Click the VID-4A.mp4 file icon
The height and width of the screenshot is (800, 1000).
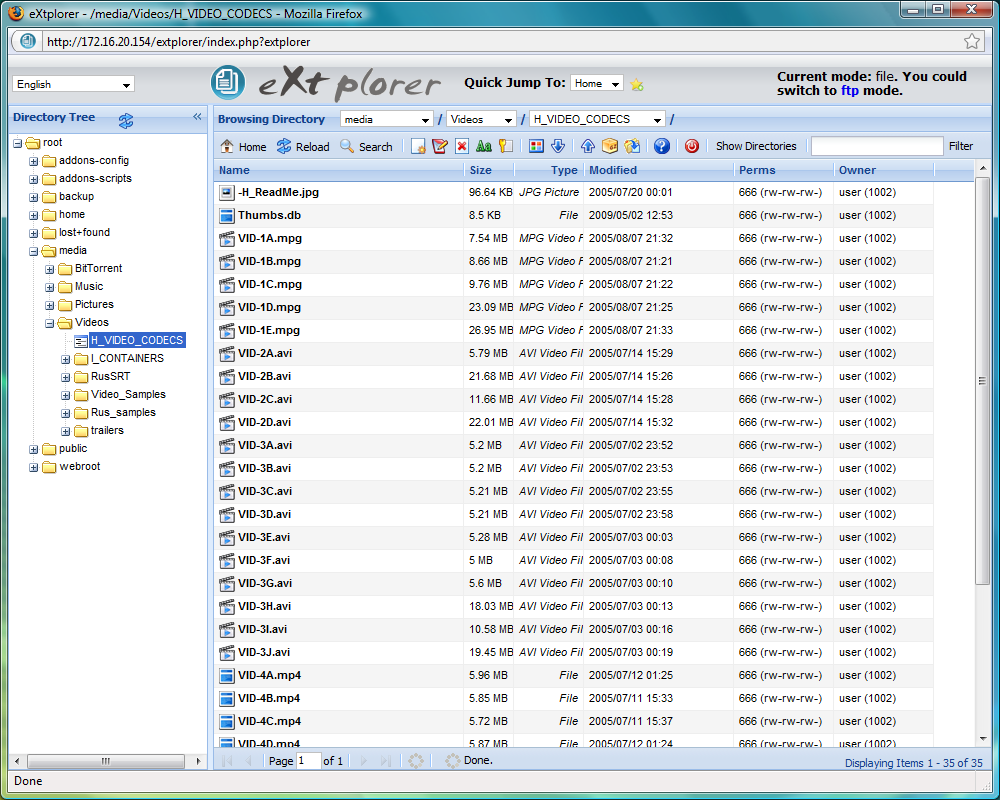pos(226,676)
